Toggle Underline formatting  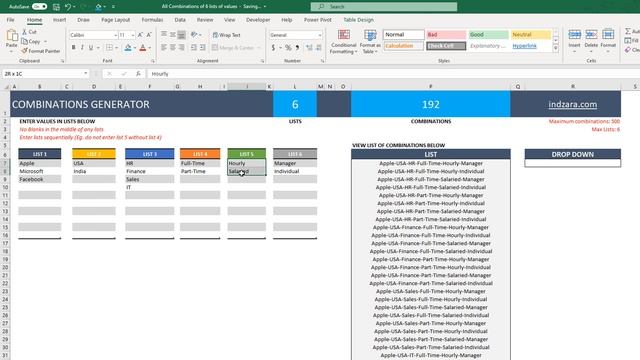[91, 48]
